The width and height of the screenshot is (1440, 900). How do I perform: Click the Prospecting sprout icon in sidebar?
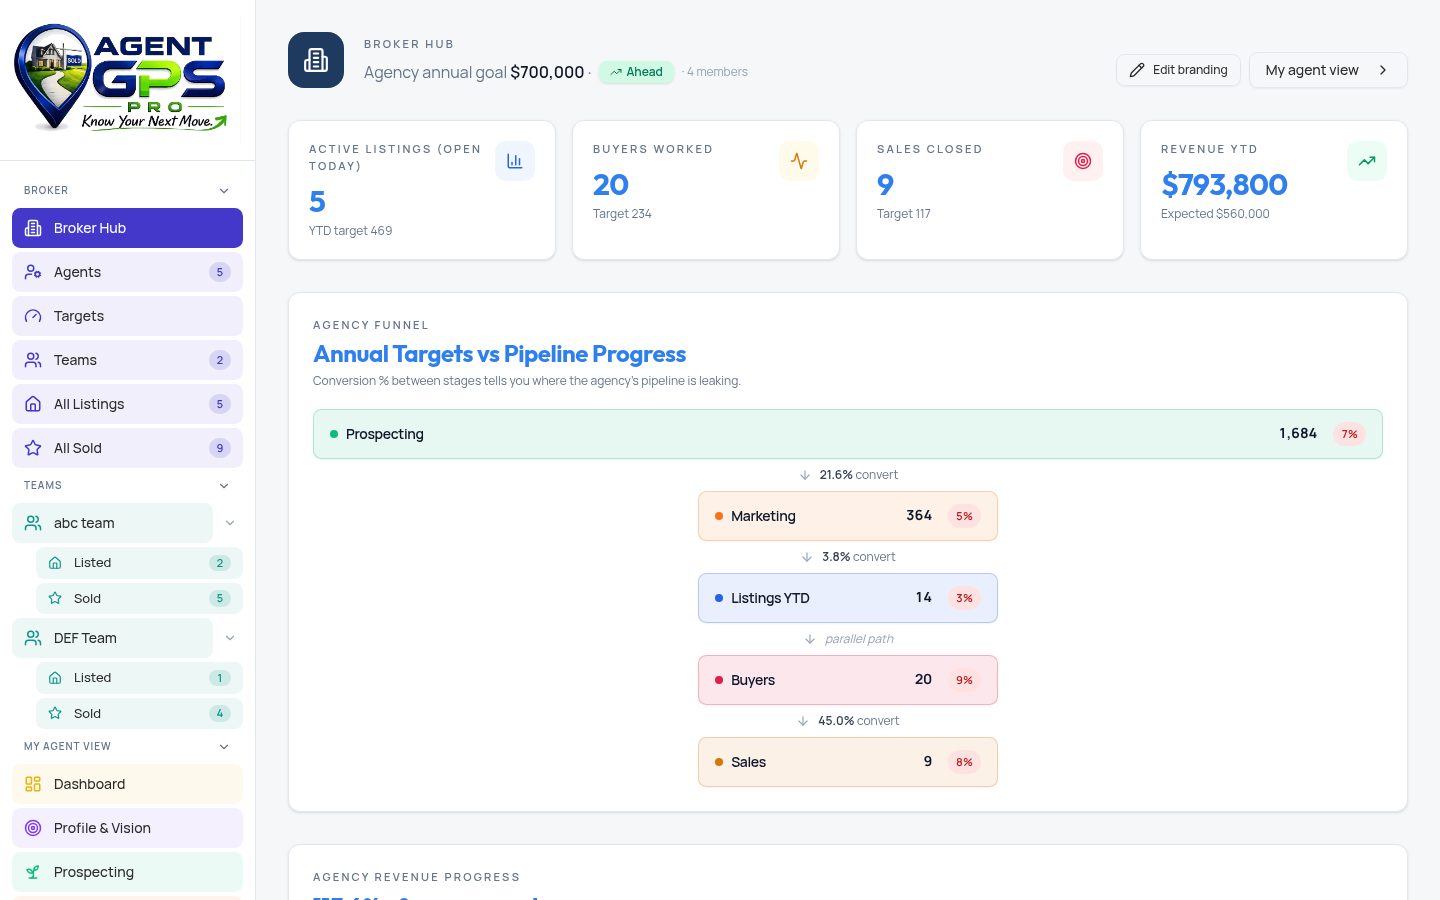33,872
